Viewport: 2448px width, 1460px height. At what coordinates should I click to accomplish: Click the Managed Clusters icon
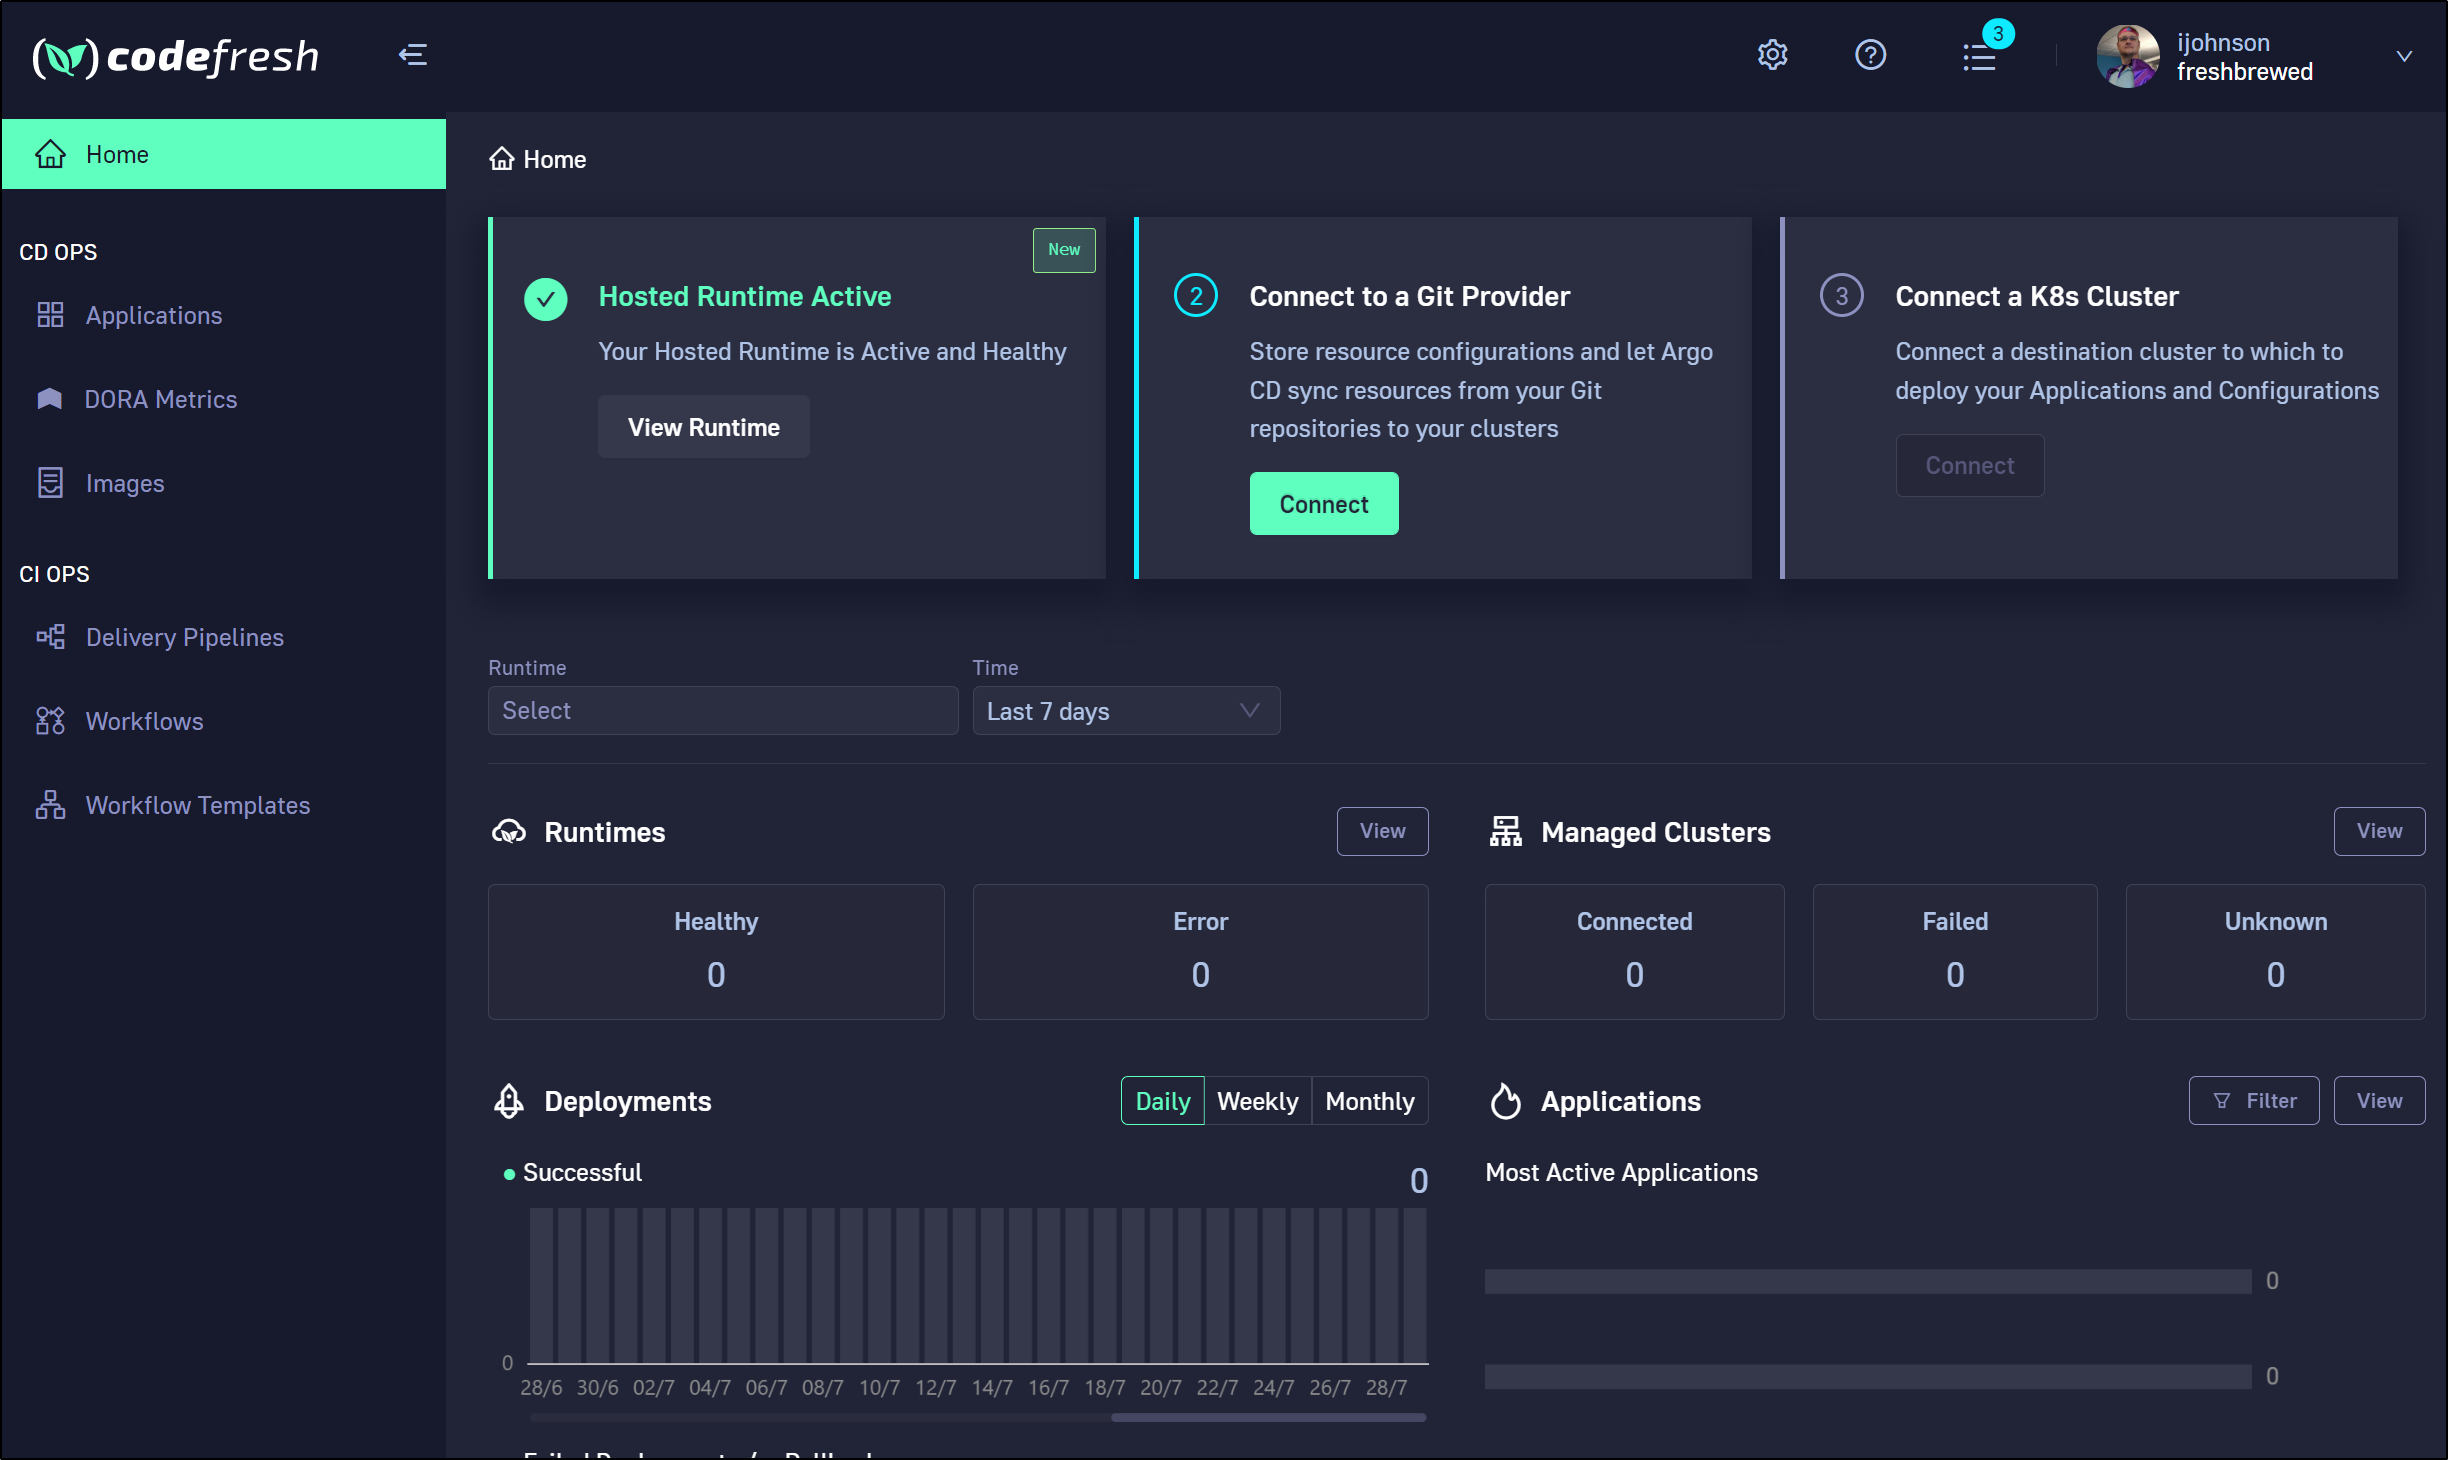pyautogui.click(x=1506, y=832)
